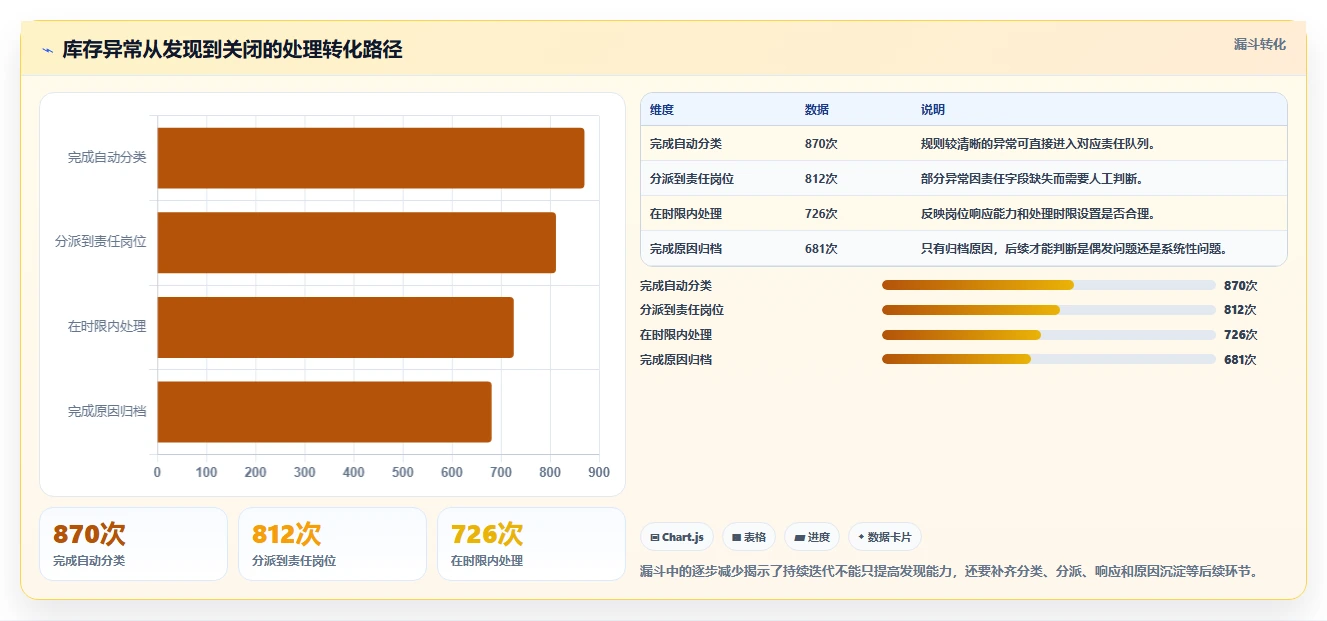Click the 在时限内处理 chart bar
The height and width of the screenshot is (621, 1327).
pos(336,327)
